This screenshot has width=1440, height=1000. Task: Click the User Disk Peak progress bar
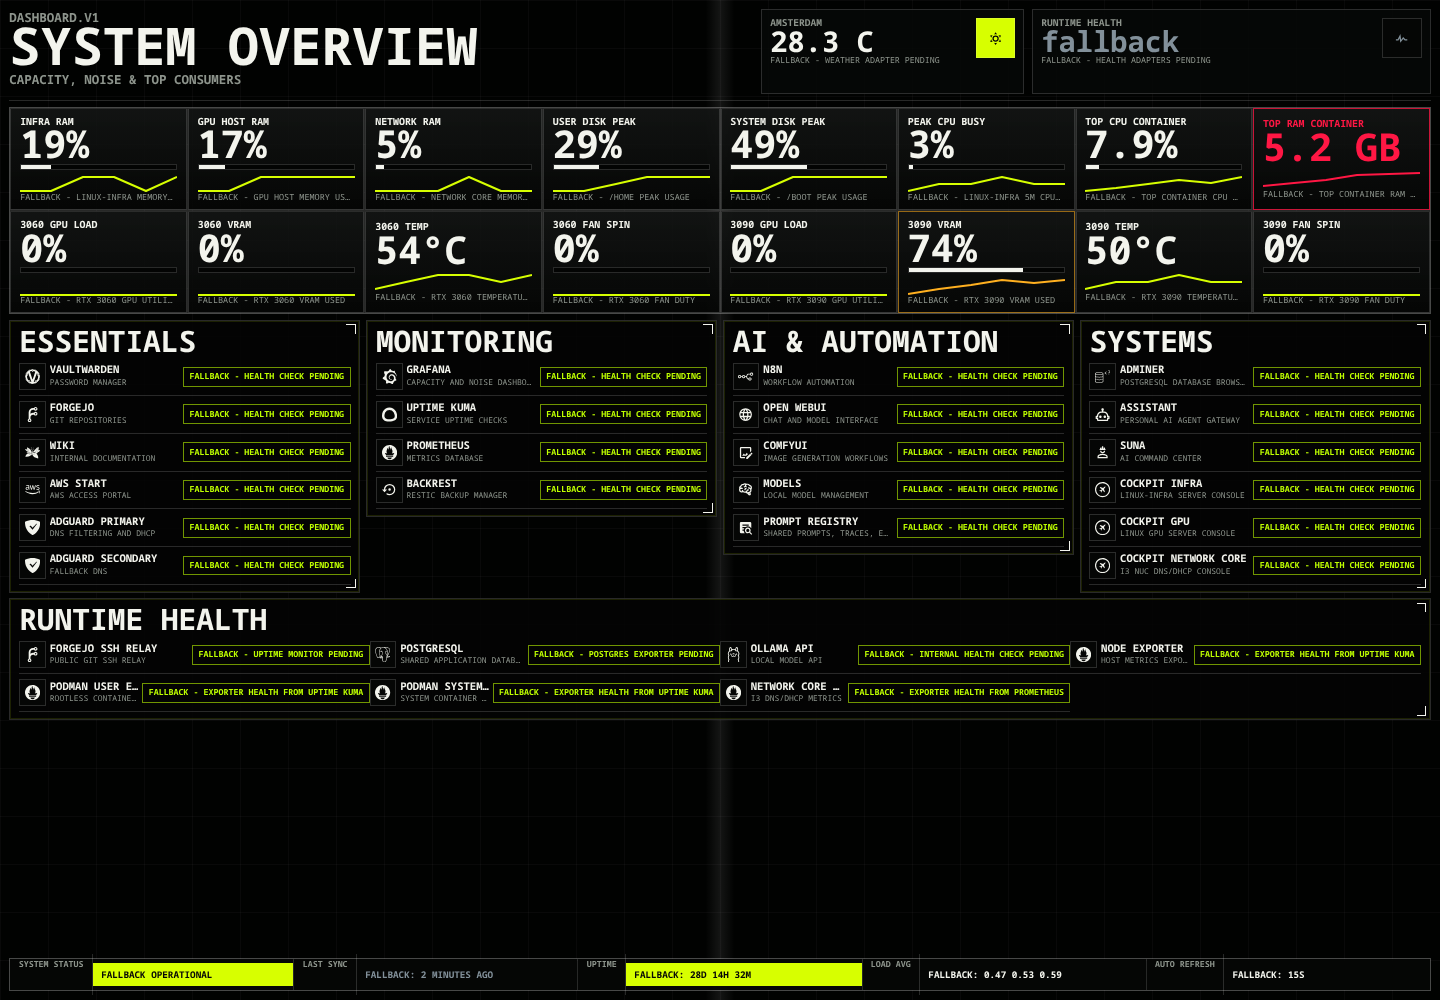(631, 167)
